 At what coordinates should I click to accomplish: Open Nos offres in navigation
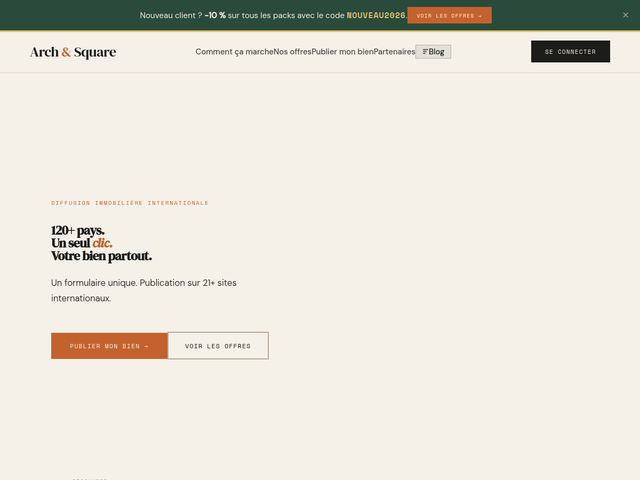[292, 52]
